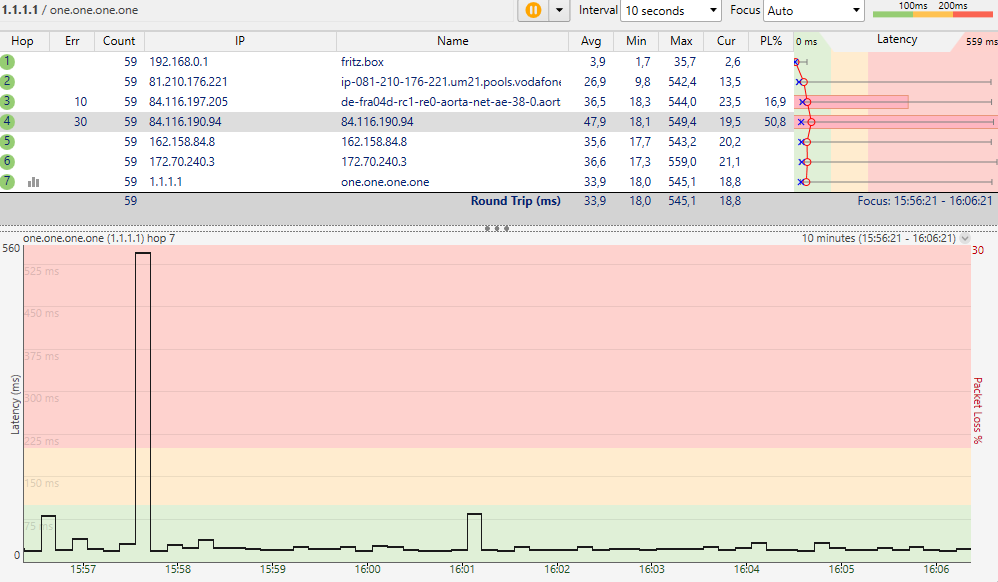Open the Interval 10 seconds combo box
This screenshot has width=998, height=582.
pos(671,10)
